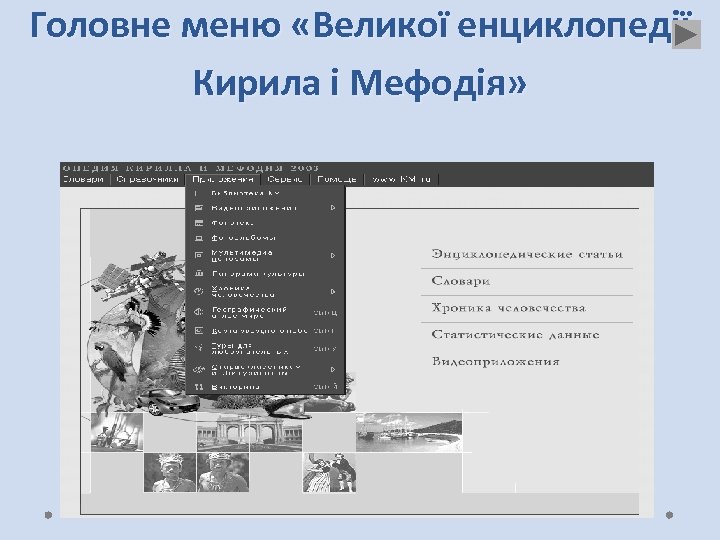Viewport: 720px width, 540px height.
Task: Click the parrot picture in collage
Action: 110,360
